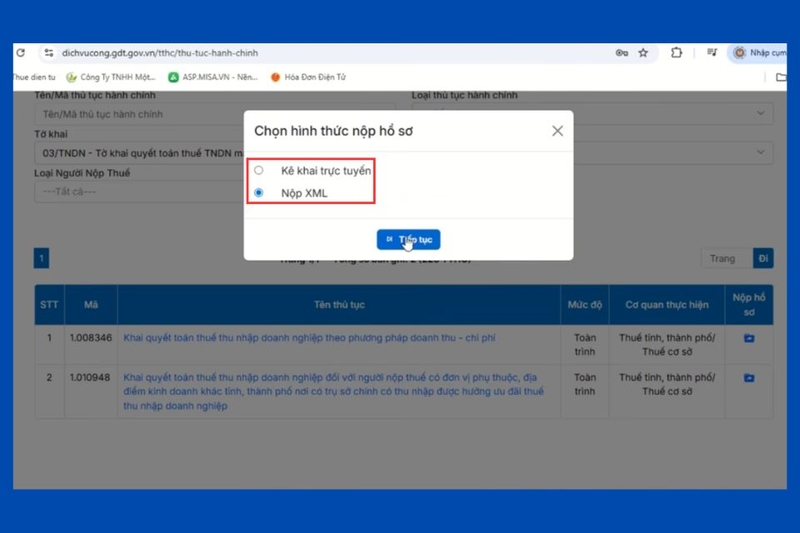Open Hóa Đơn Điện Tử bookmark
The width and height of the screenshot is (800, 533).
click(309, 77)
